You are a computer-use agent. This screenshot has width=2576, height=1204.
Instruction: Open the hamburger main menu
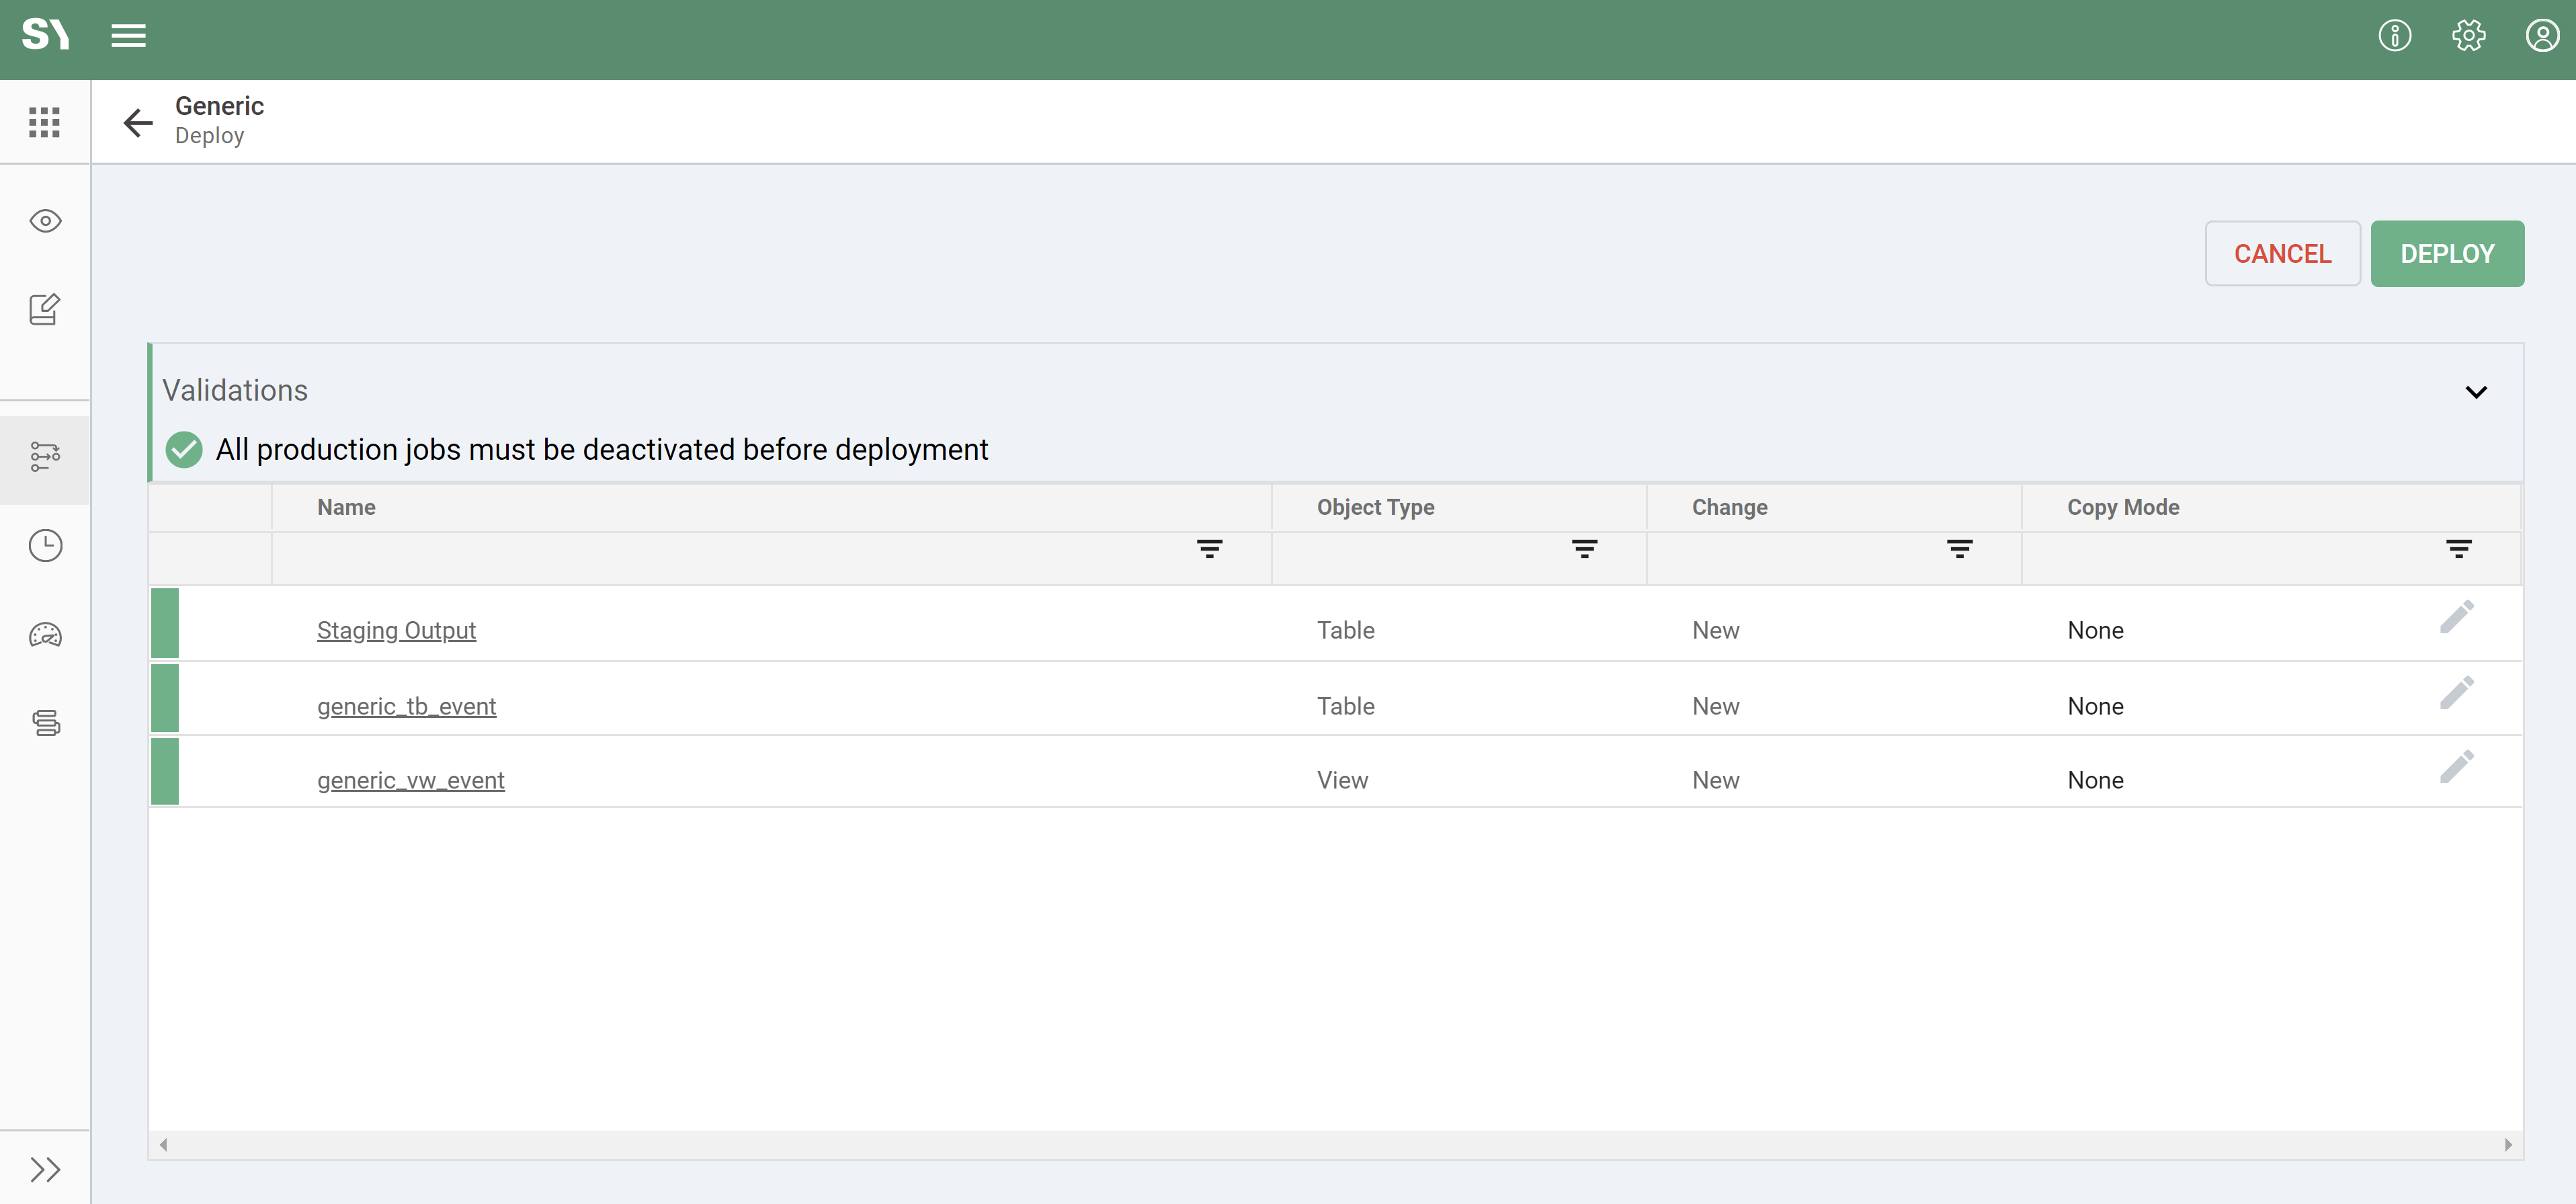click(x=128, y=36)
